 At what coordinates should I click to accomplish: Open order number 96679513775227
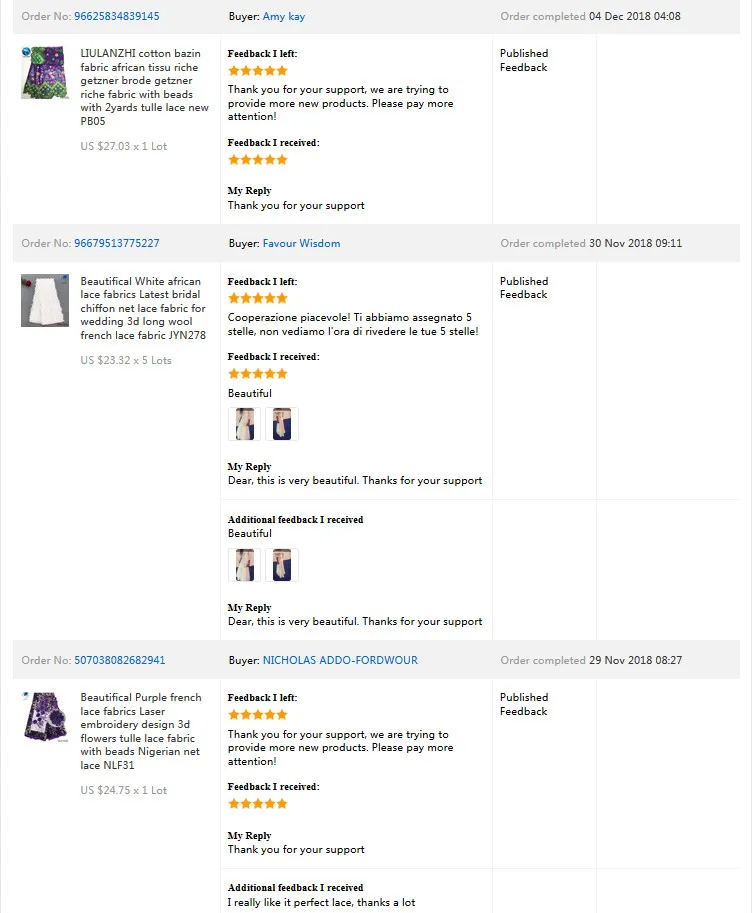pos(116,243)
